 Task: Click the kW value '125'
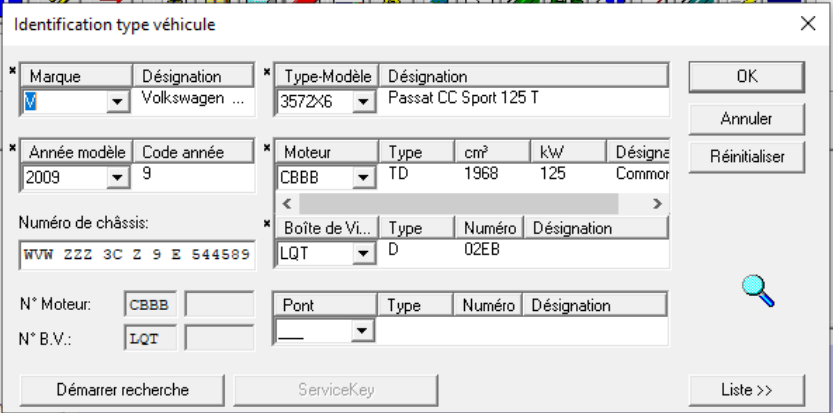coord(552,174)
